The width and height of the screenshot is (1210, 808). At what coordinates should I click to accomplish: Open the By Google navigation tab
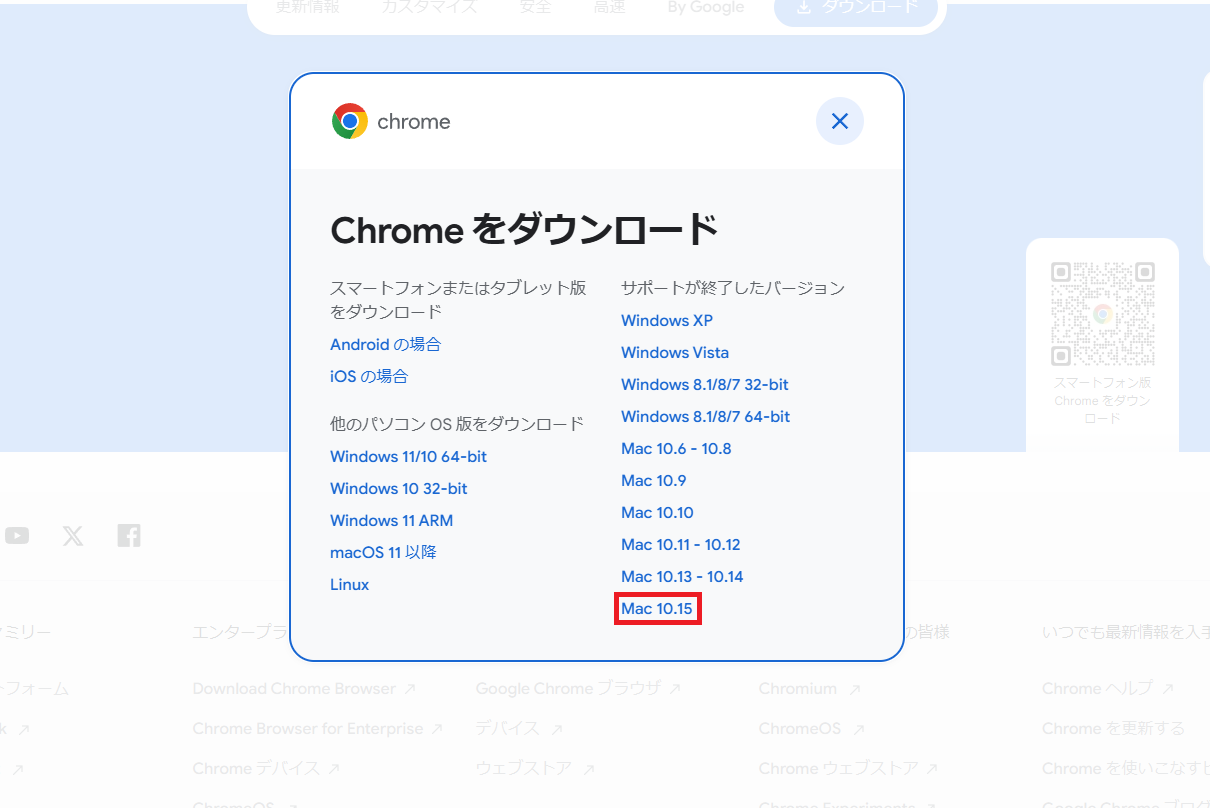pyautogui.click(x=706, y=8)
